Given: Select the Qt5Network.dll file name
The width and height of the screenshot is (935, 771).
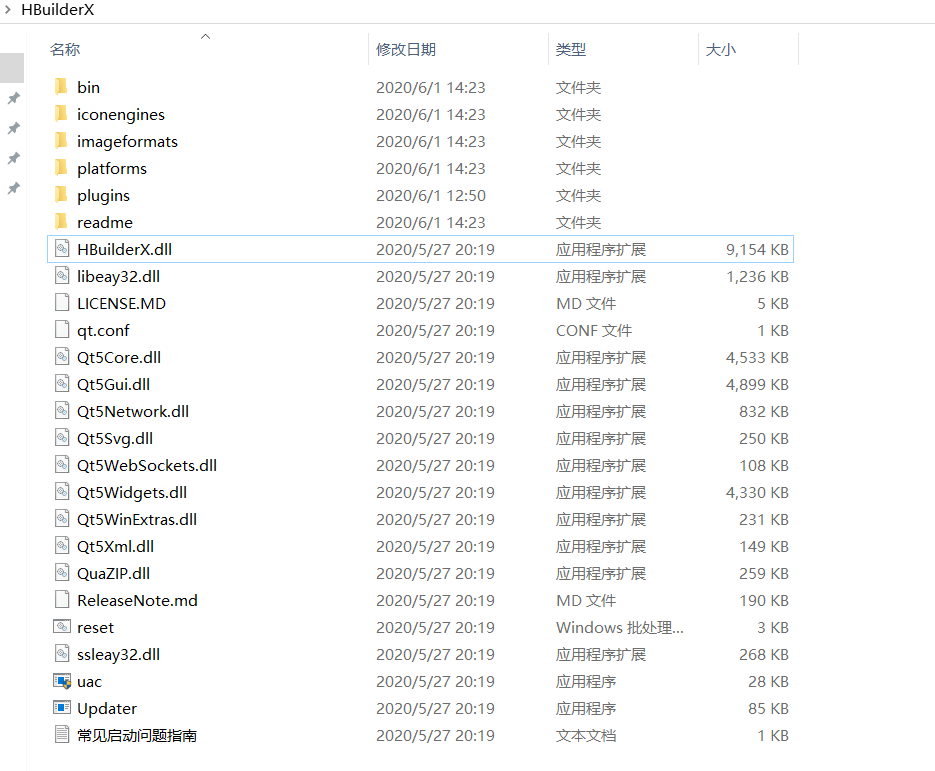Looking at the screenshot, I should tap(133, 411).
